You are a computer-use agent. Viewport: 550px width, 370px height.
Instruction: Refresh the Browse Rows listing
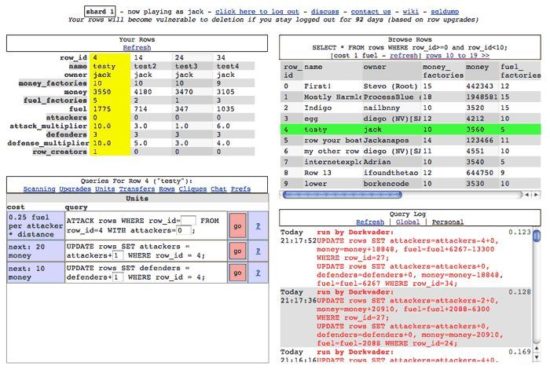[404, 55]
